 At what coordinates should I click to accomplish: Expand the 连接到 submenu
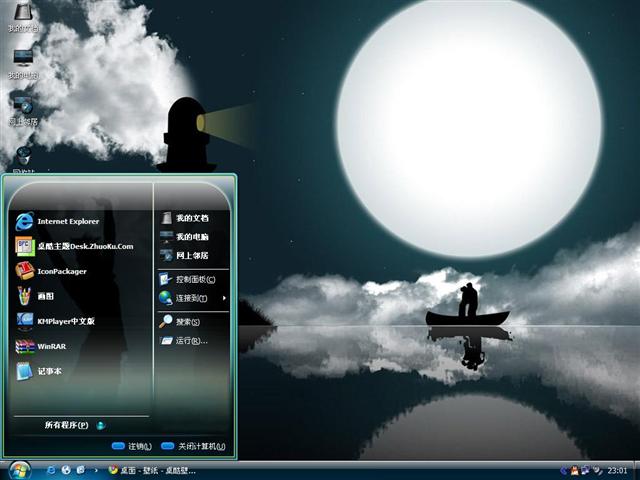tap(192, 298)
